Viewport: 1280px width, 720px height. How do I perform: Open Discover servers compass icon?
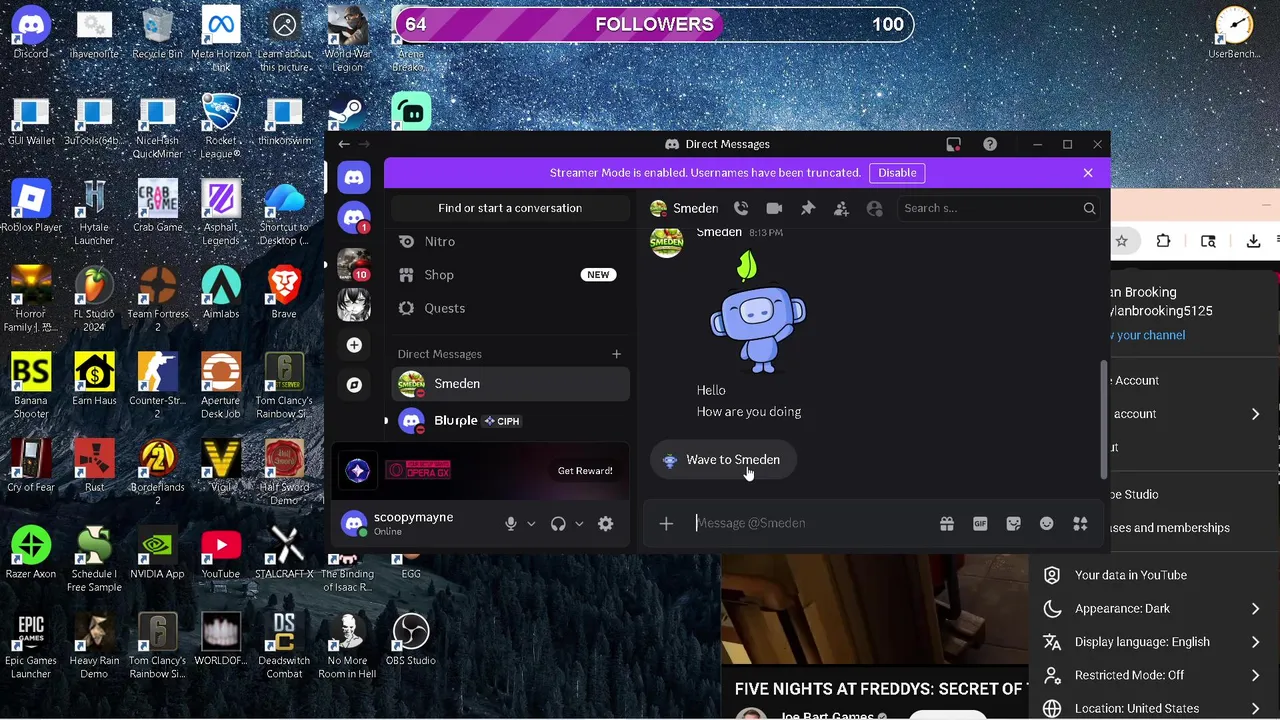pos(354,385)
